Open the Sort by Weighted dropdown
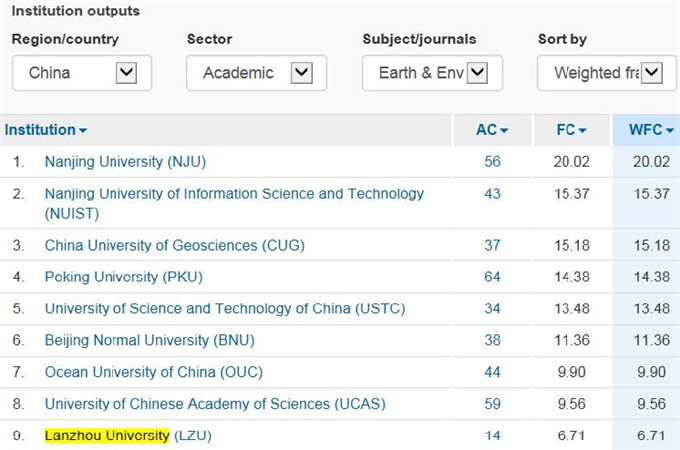The width and height of the screenshot is (680, 450). [607, 73]
